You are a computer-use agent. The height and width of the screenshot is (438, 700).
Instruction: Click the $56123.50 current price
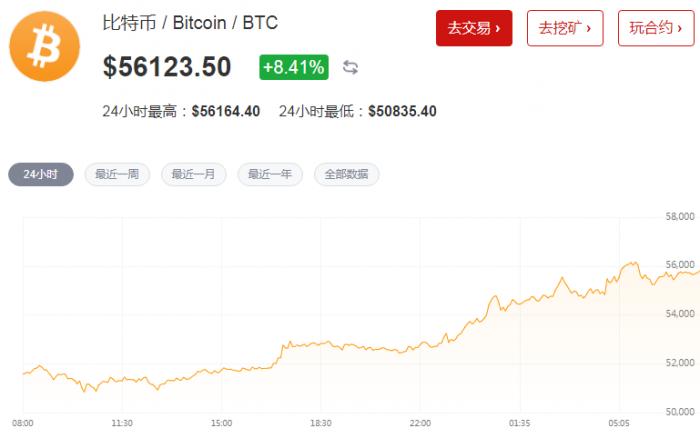[167, 67]
